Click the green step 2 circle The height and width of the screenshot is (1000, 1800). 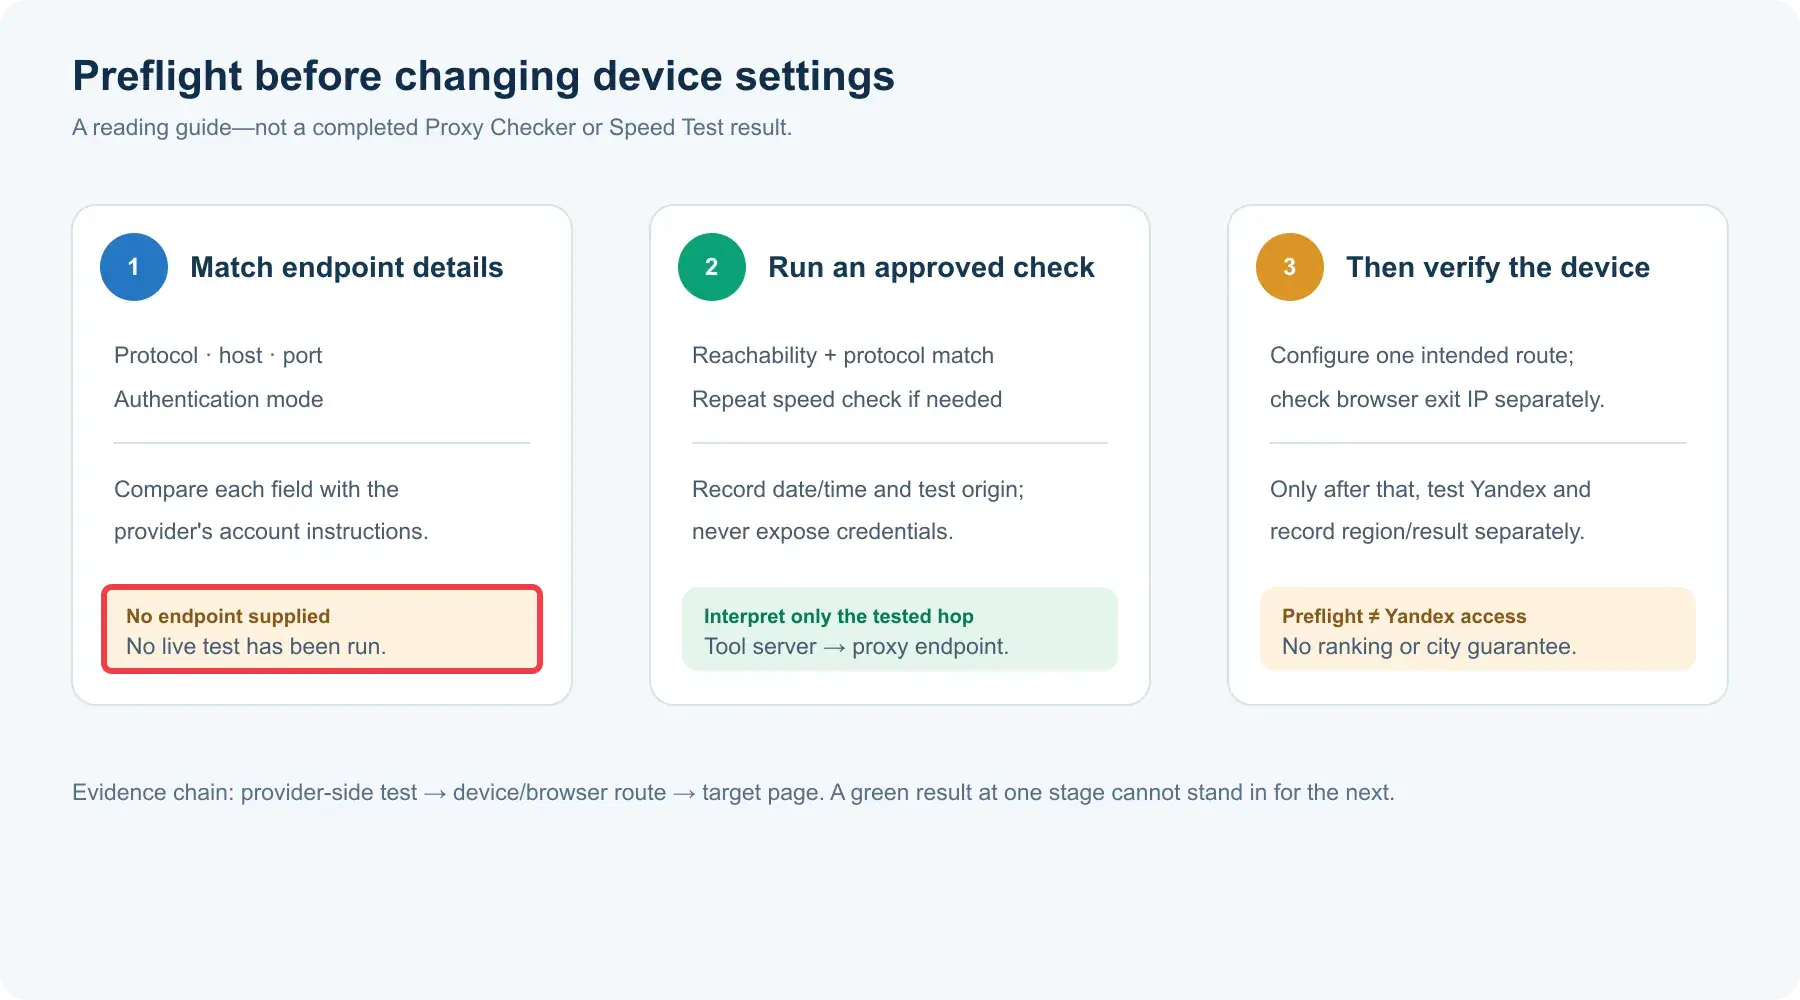[x=712, y=267]
